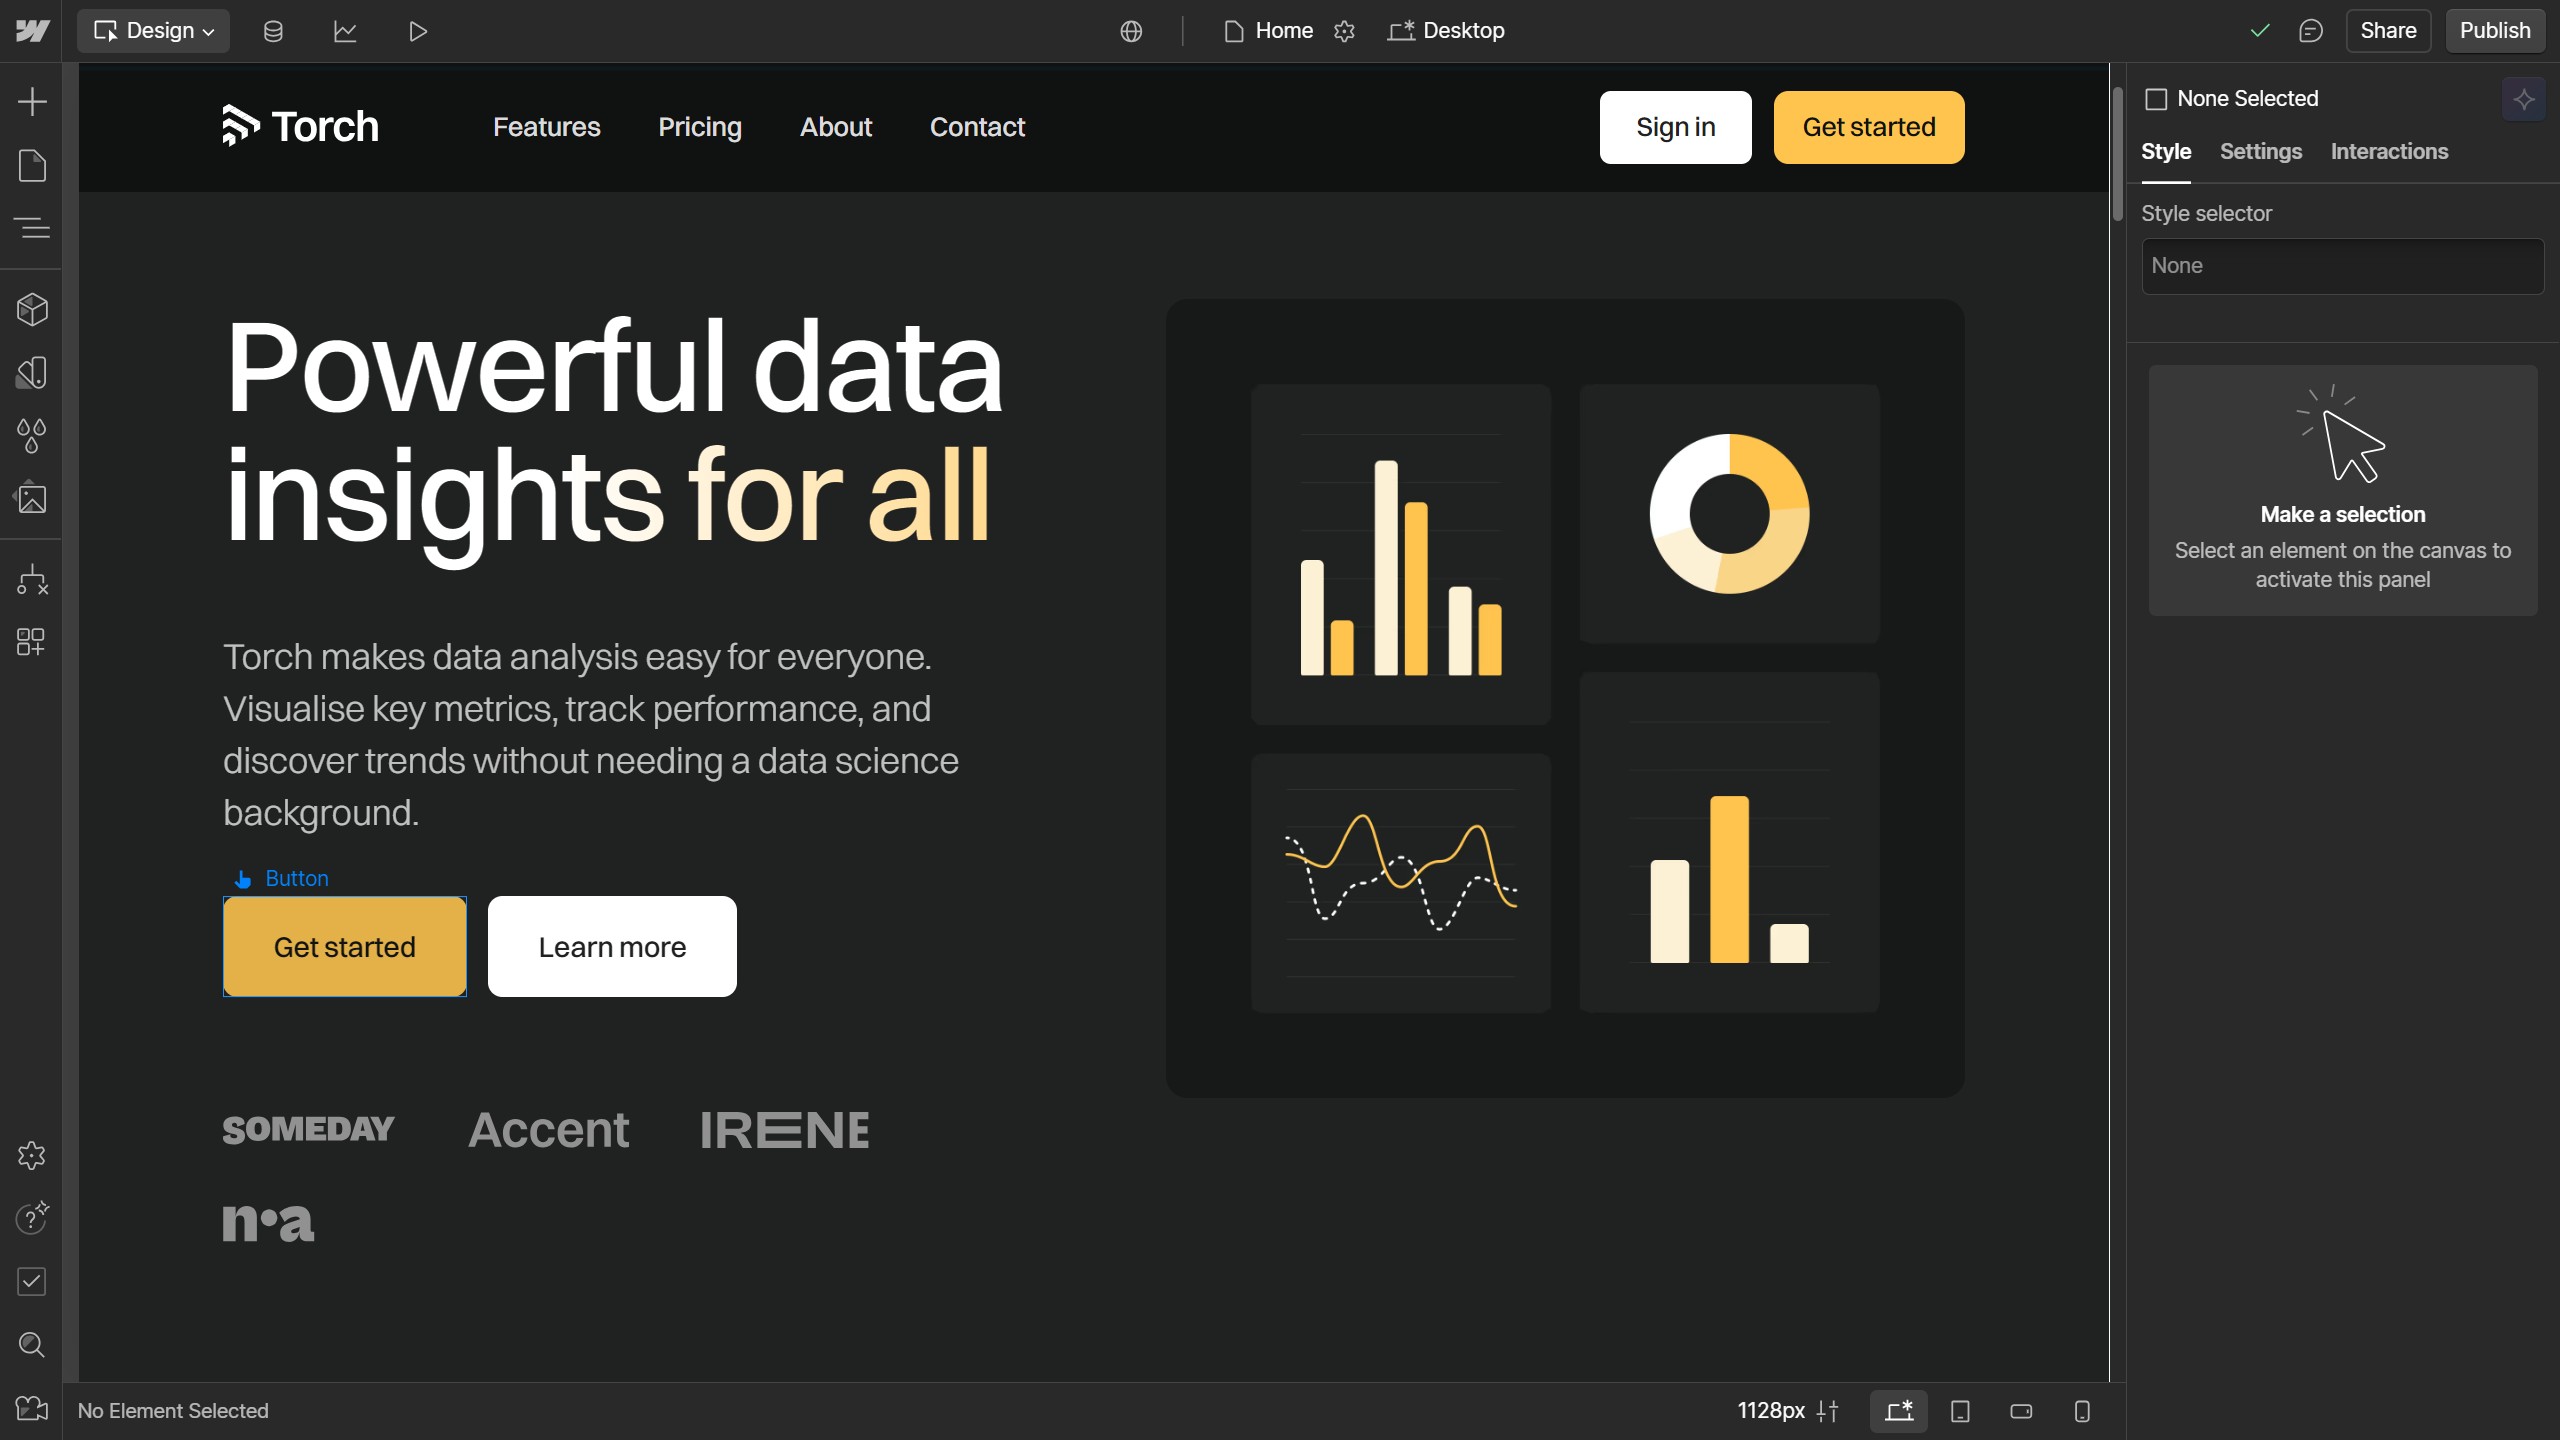Switch to the Settings tab
The width and height of the screenshot is (2560, 1440).
[x=2260, y=152]
